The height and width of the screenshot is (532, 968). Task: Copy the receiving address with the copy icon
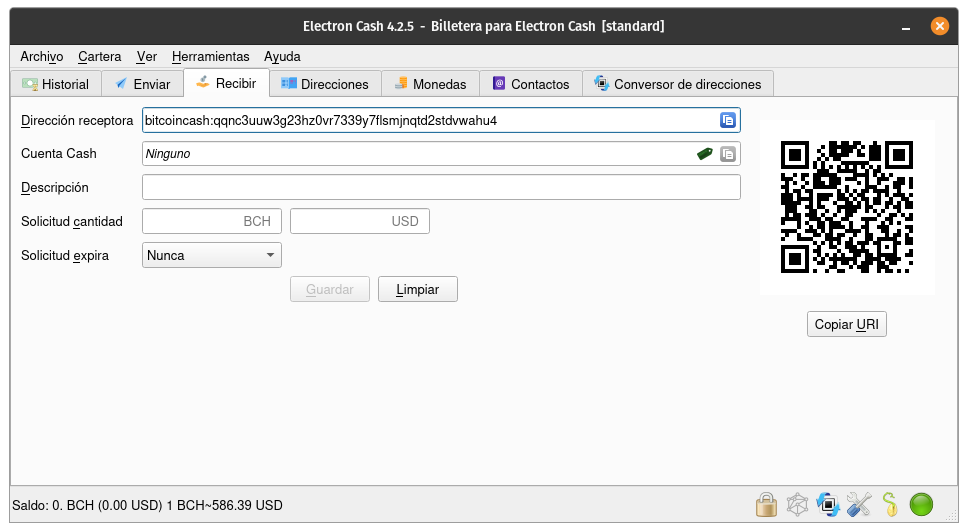[x=728, y=120]
